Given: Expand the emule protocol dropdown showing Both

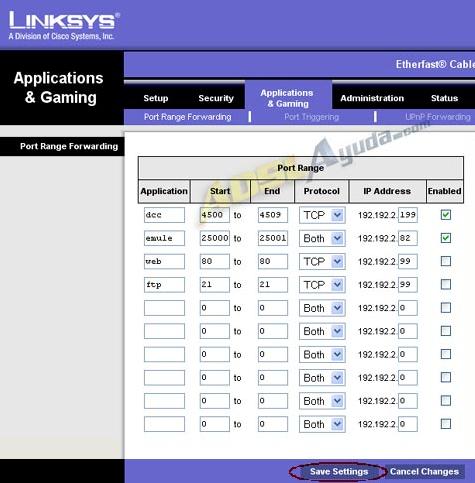Looking at the screenshot, I should [x=322, y=238].
